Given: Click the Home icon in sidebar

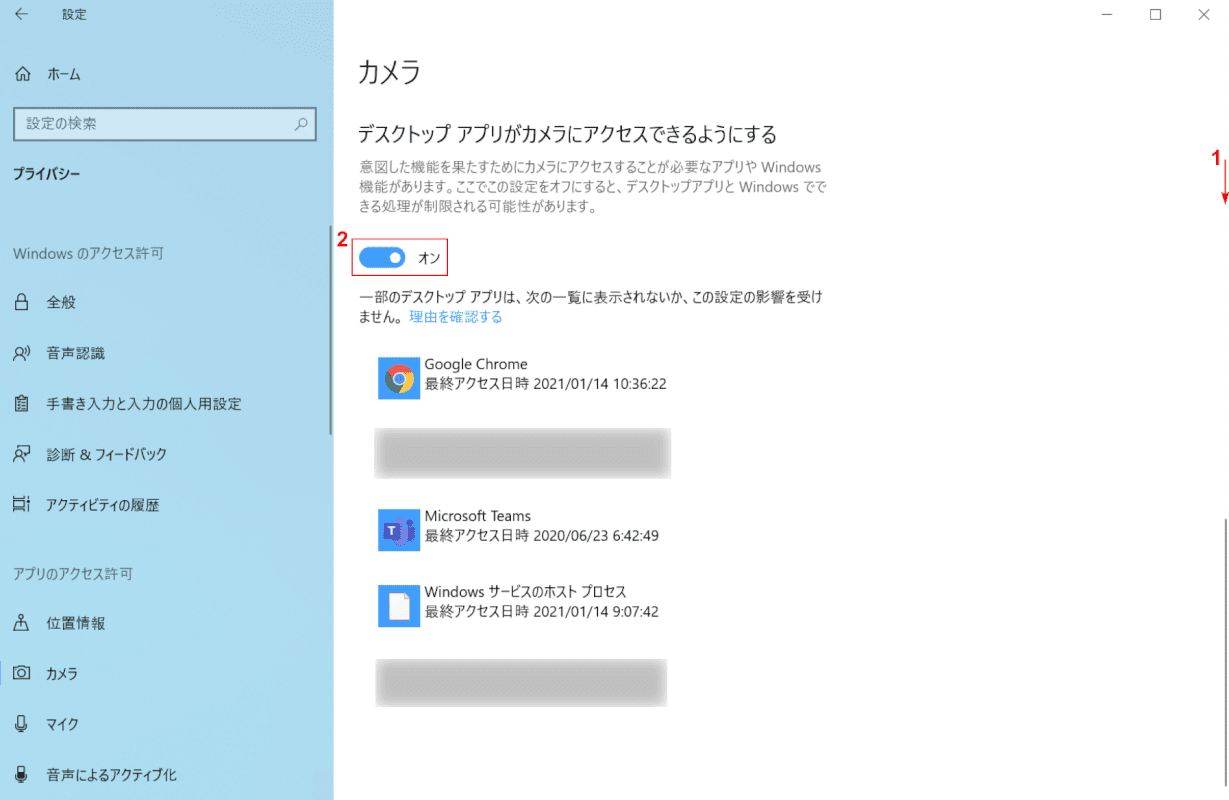Looking at the screenshot, I should point(22,74).
